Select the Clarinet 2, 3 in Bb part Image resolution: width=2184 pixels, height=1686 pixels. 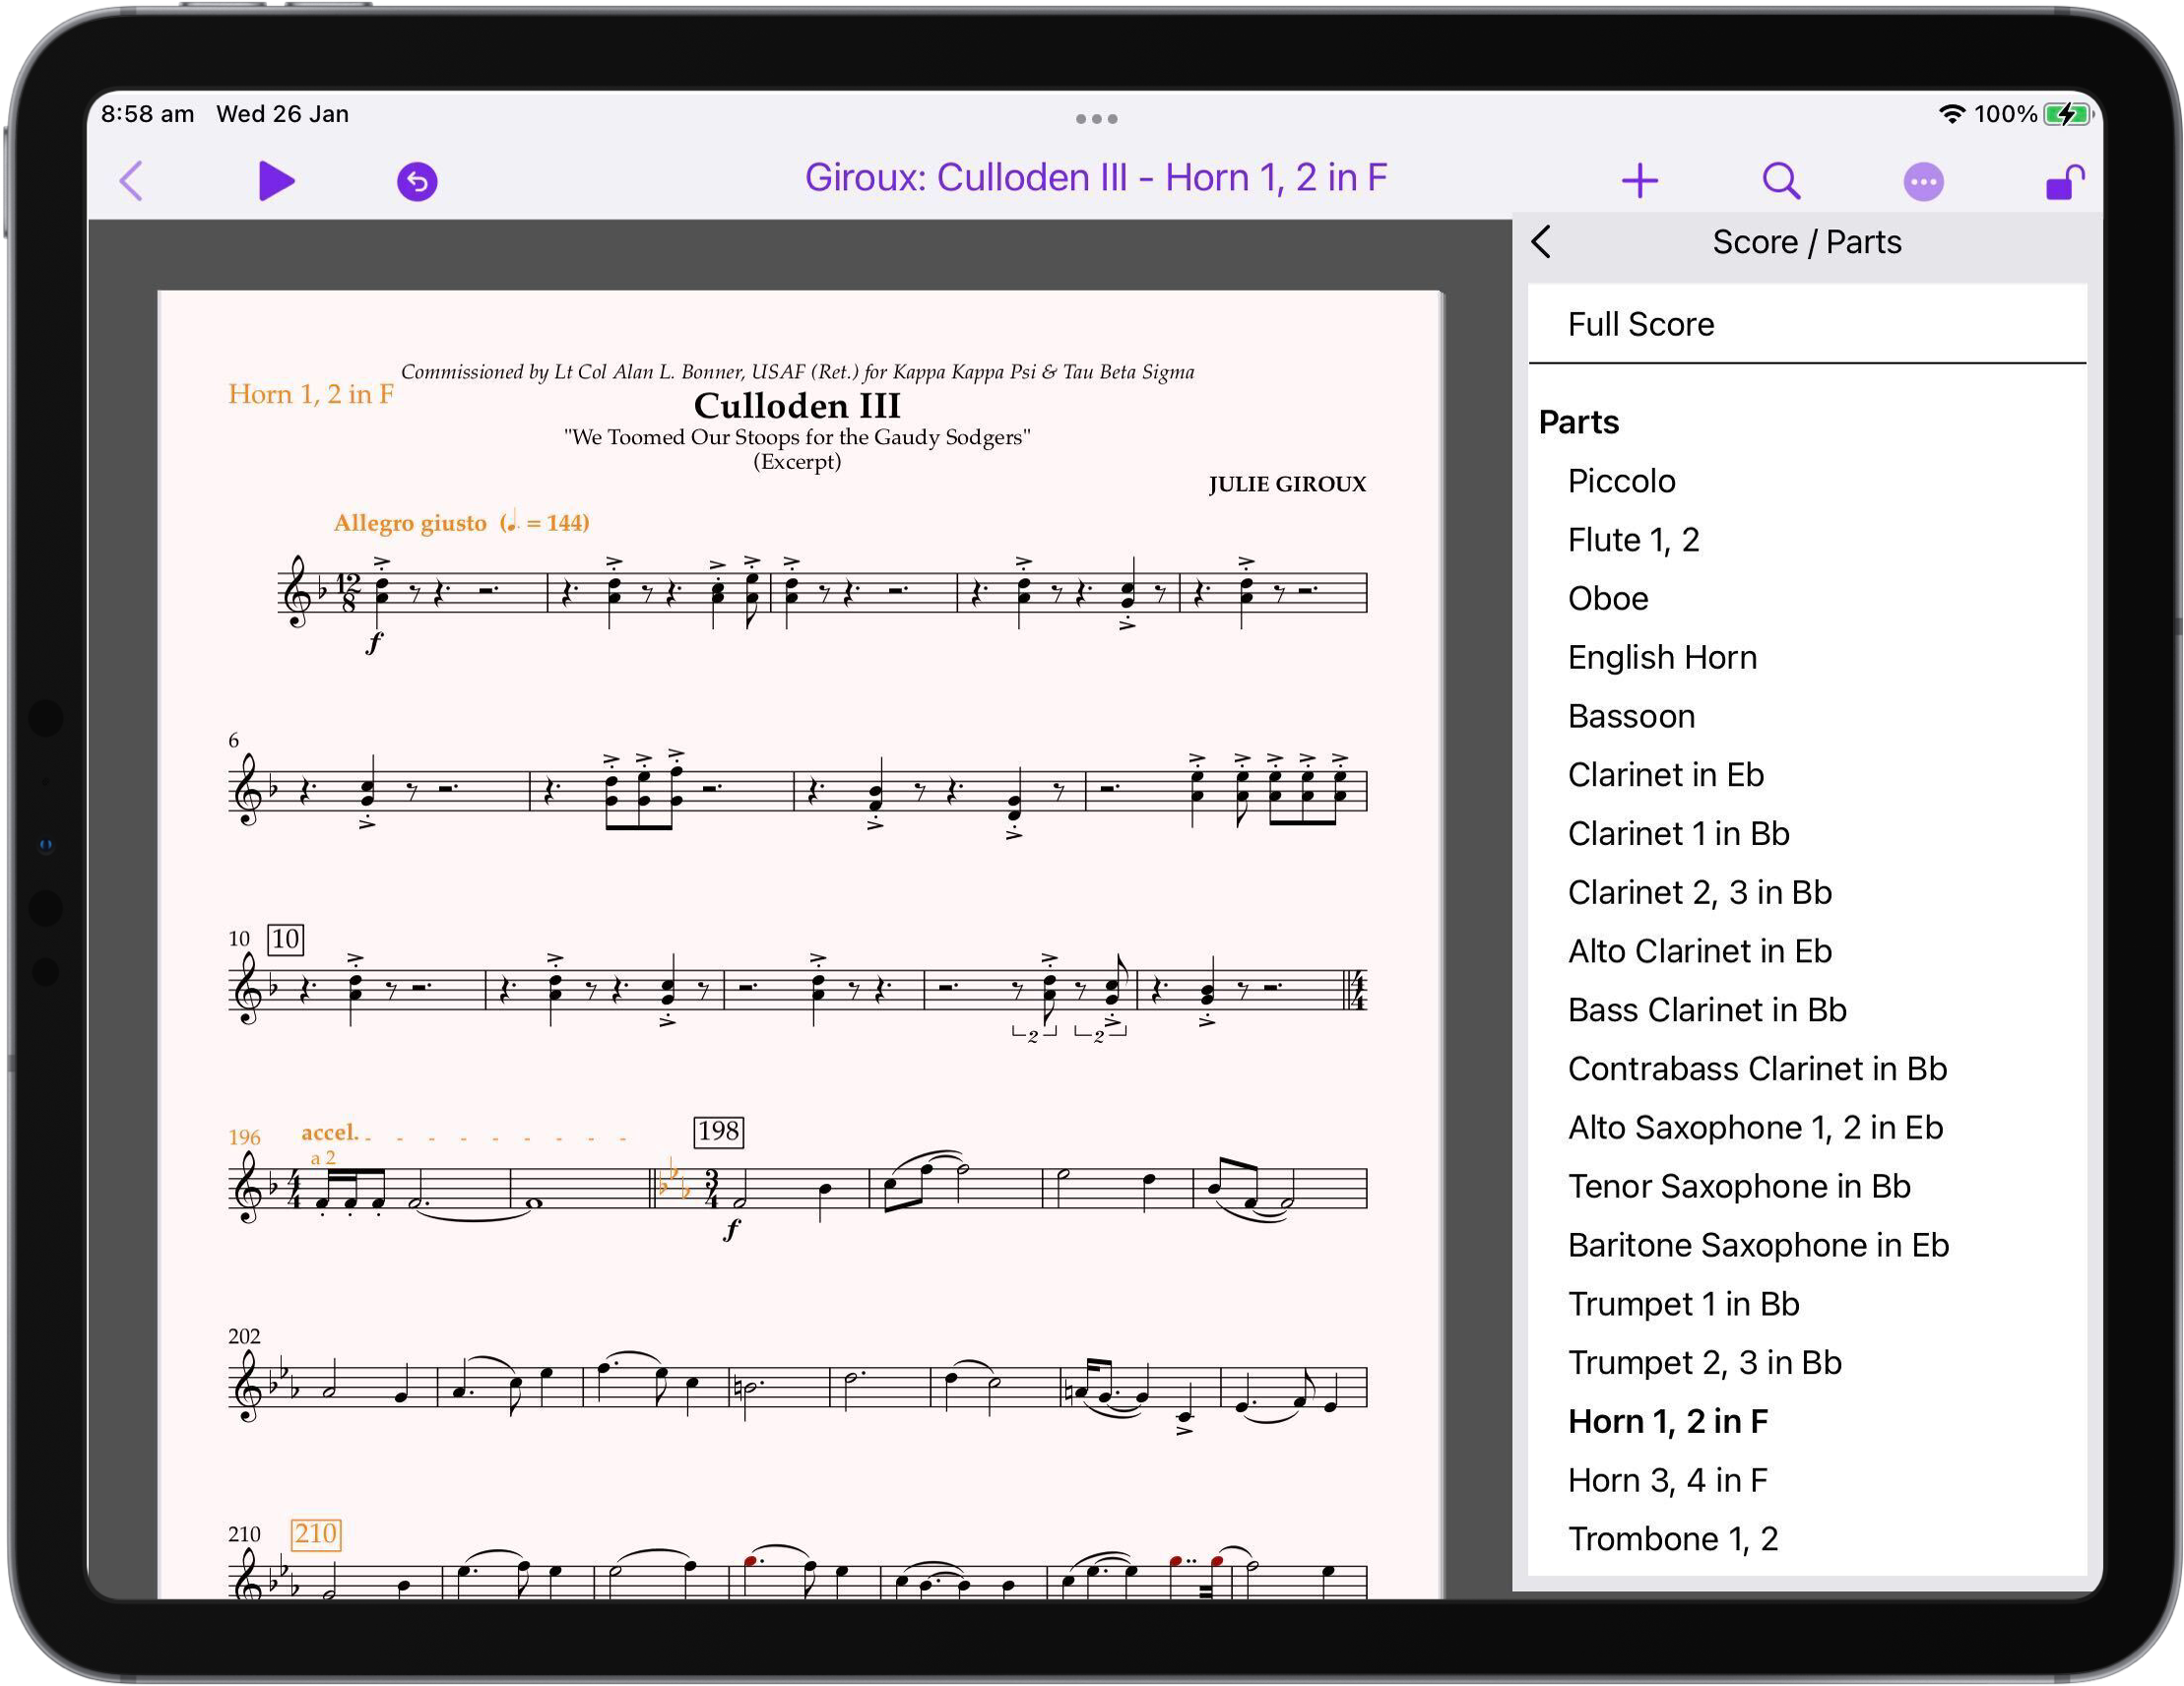1806,893
